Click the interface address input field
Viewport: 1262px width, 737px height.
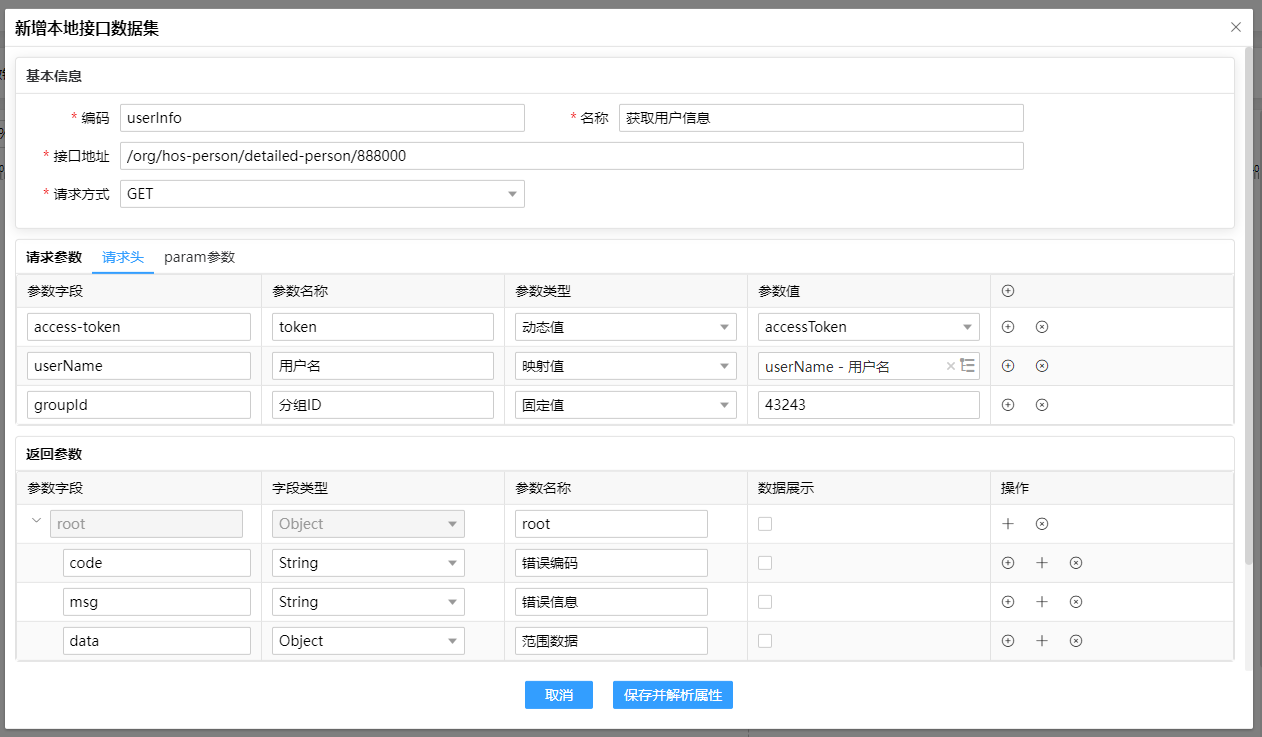(571, 156)
